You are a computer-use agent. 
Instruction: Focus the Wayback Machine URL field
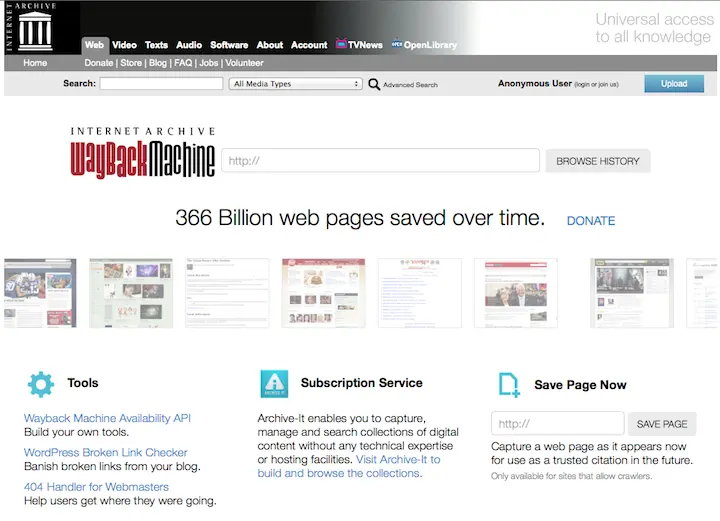380,160
